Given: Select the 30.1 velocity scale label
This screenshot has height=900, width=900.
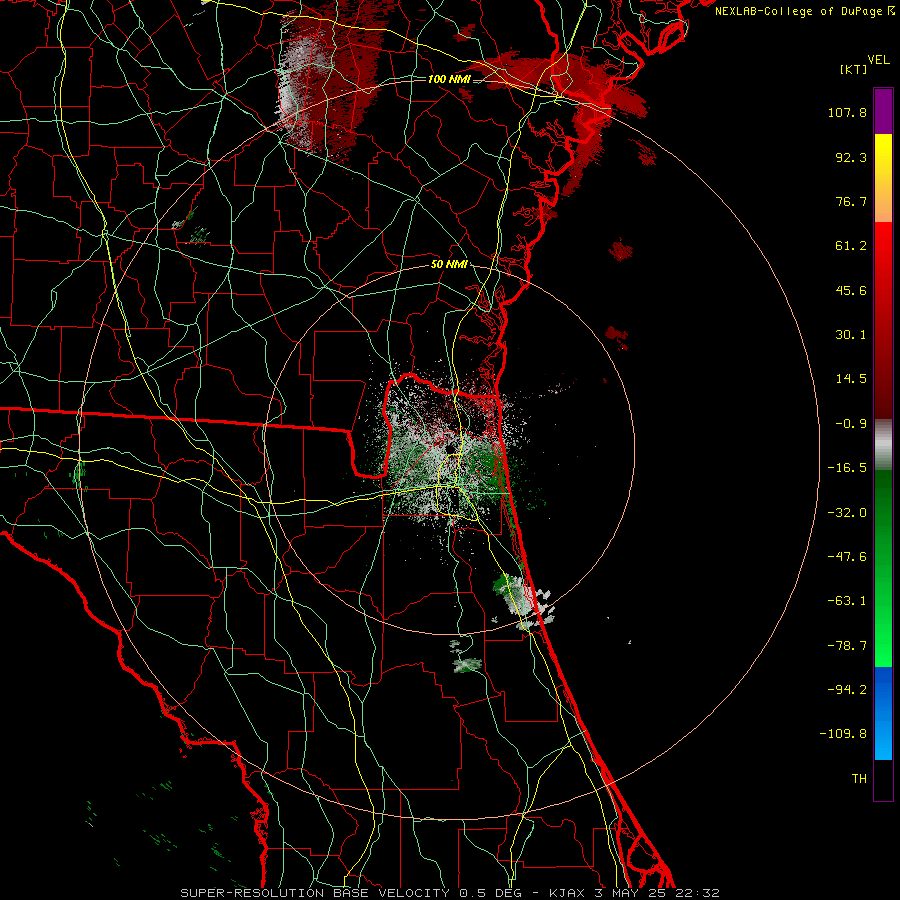Looking at the screenshot, I should tap(851, 335).
